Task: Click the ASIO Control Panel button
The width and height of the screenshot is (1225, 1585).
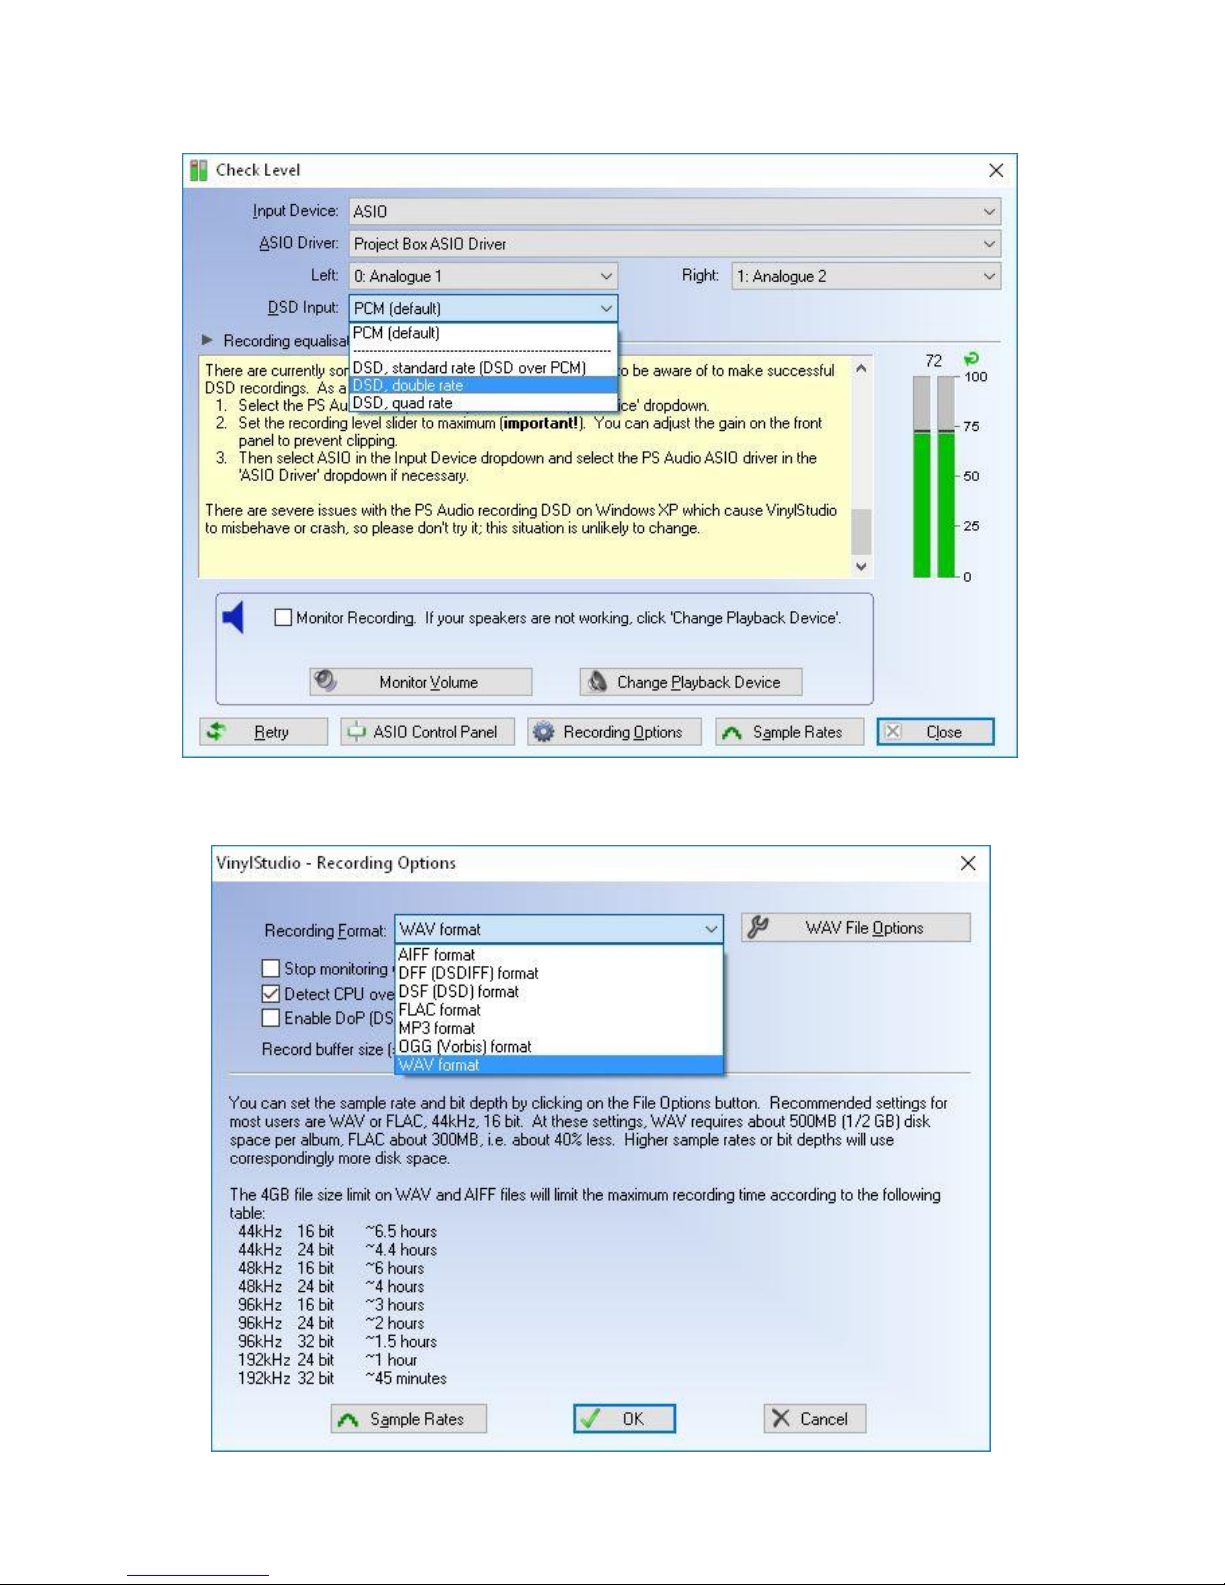Action: click(427, 732)
